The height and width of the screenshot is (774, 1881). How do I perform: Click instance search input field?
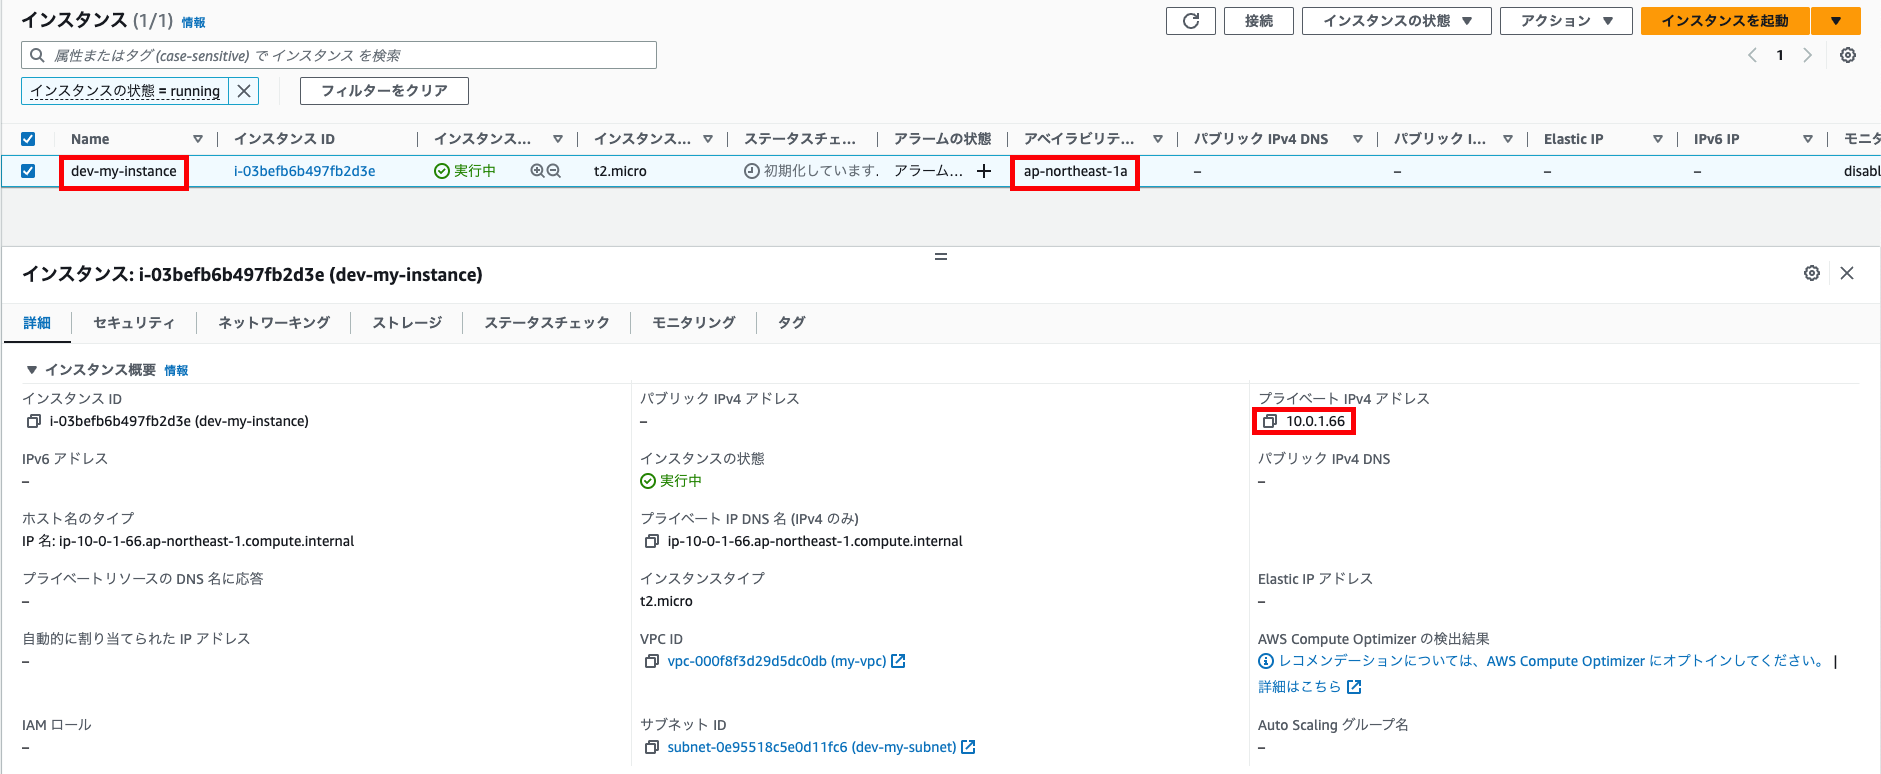(339, 55)
